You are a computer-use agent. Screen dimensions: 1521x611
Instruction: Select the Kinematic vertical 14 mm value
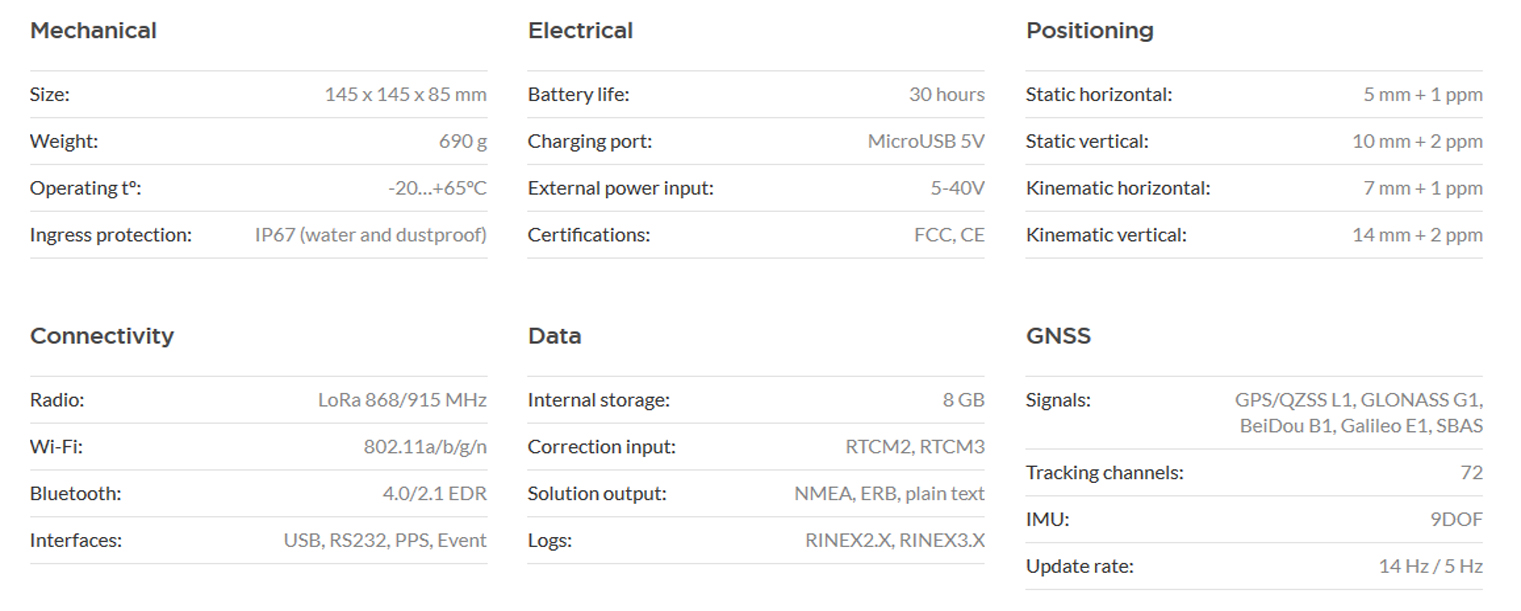click(x=1417, y=235)
